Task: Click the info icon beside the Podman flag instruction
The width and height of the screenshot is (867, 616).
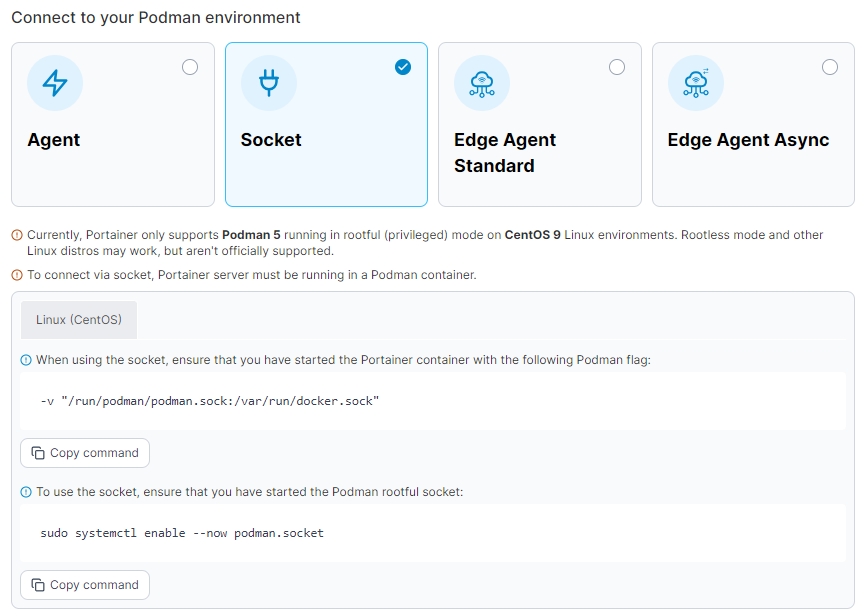Action: (x=26, y=360)
